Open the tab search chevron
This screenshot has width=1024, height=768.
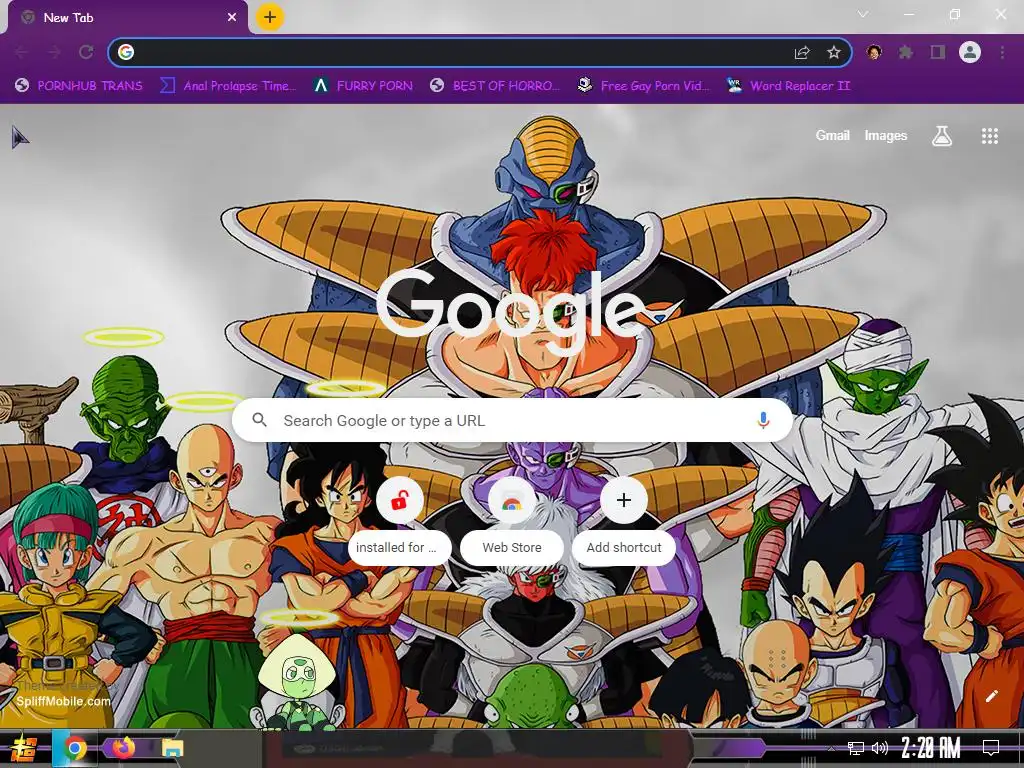click(863, 14)
